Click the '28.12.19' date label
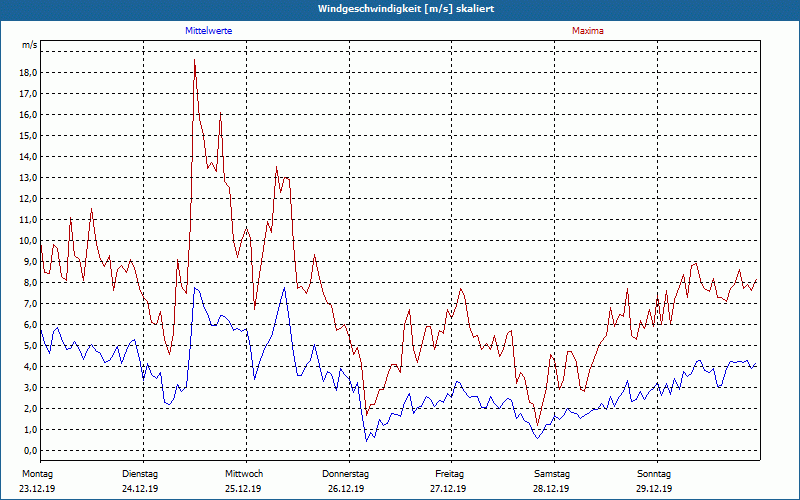Viewport: 800px width, 500px height. (x=551, y=489)
